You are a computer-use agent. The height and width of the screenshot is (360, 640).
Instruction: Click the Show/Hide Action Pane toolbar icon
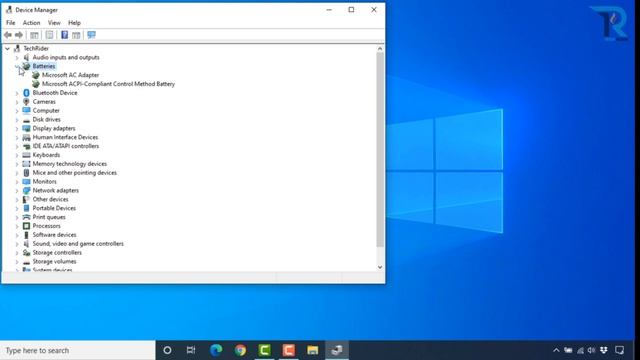tap(76, 35)
